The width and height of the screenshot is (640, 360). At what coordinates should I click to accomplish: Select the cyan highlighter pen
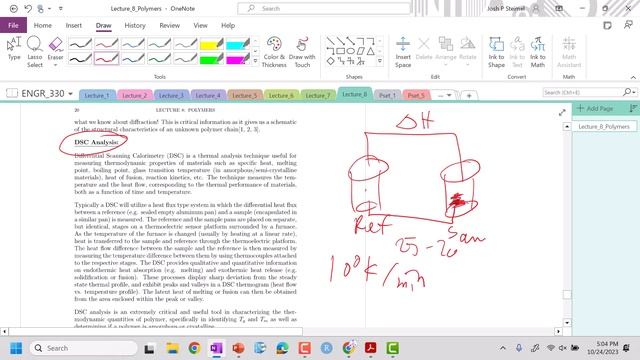coord(238,44)
